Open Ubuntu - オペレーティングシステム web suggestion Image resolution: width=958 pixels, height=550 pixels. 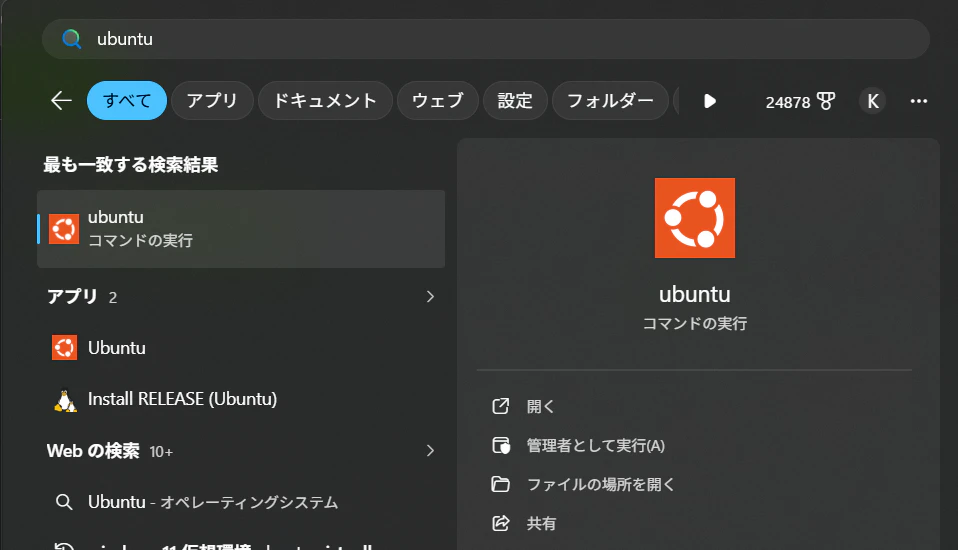pos(241,502)
